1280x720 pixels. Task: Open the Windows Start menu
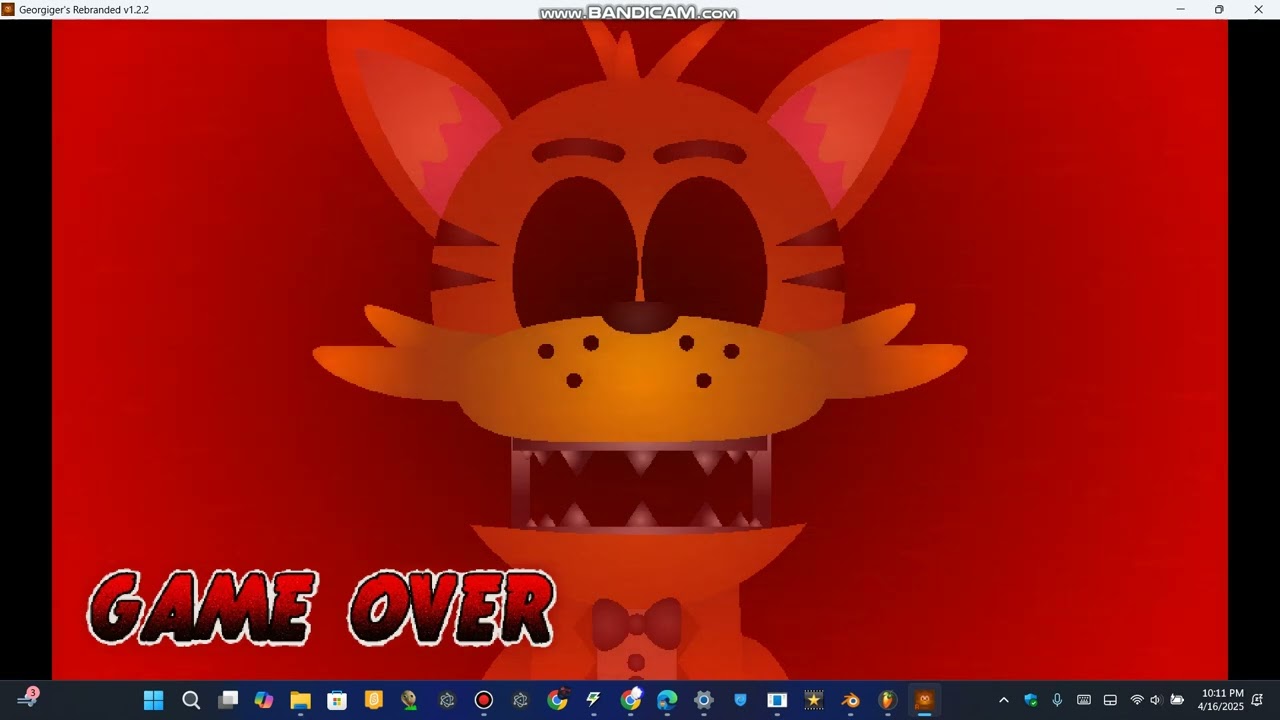[153, 700]
